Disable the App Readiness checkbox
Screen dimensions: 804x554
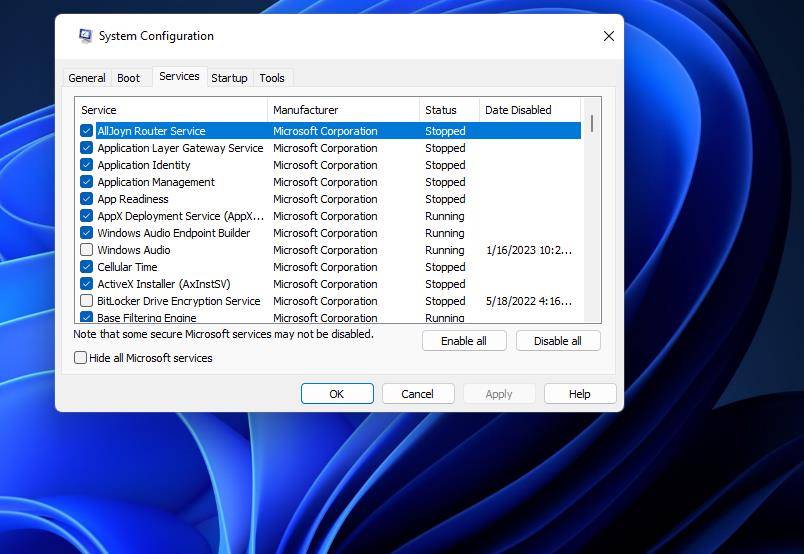click(87, 199)
